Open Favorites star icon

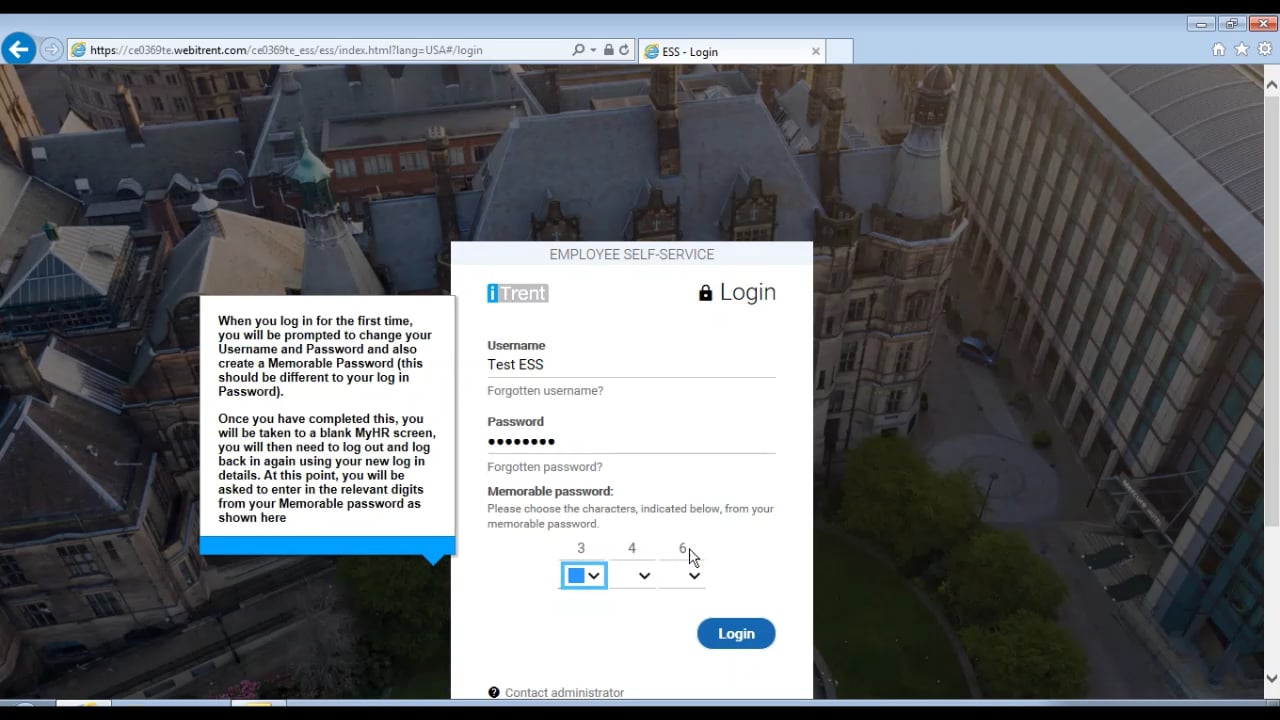[x=1241, y=49]
